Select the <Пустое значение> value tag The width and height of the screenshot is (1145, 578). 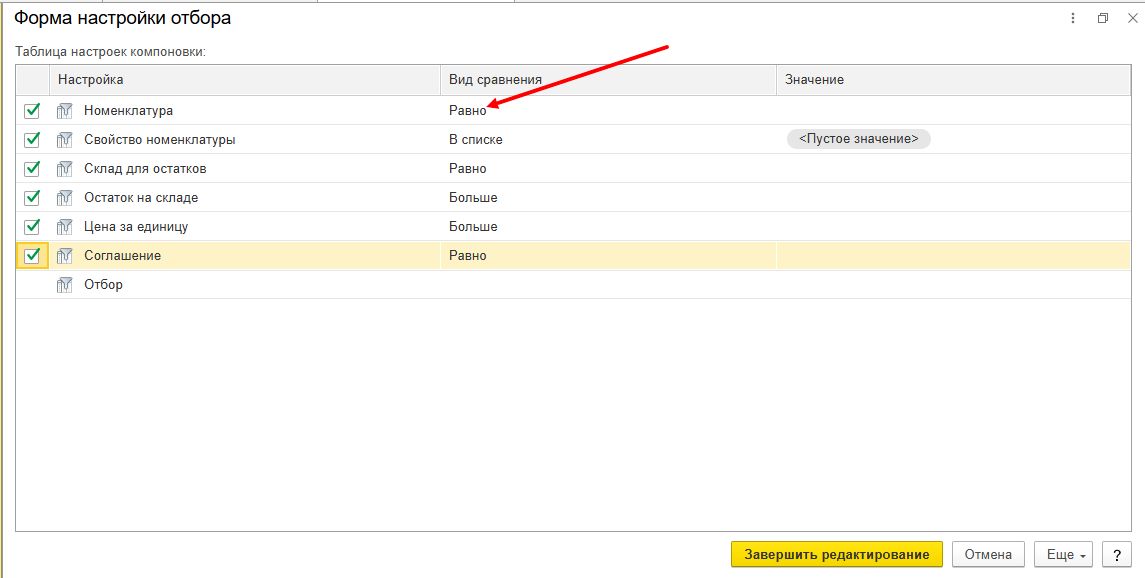click(858, 140)
